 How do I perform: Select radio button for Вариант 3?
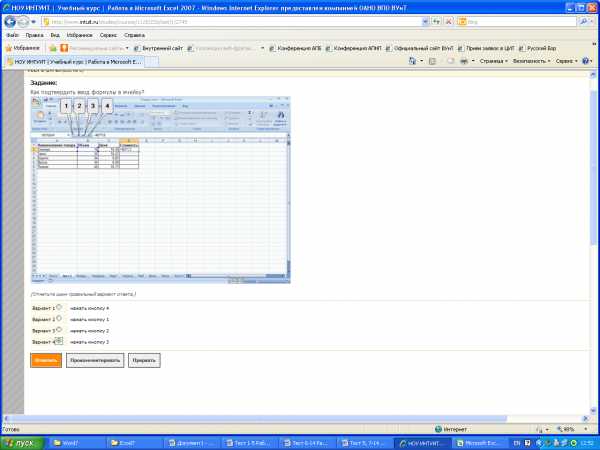tap(59, 330)
